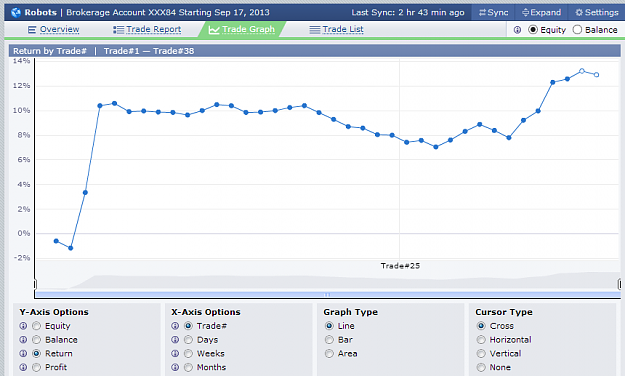Viewport: 625px width, 376px height.
Task: Open the Settings gear button
Action: coord(596,12)
